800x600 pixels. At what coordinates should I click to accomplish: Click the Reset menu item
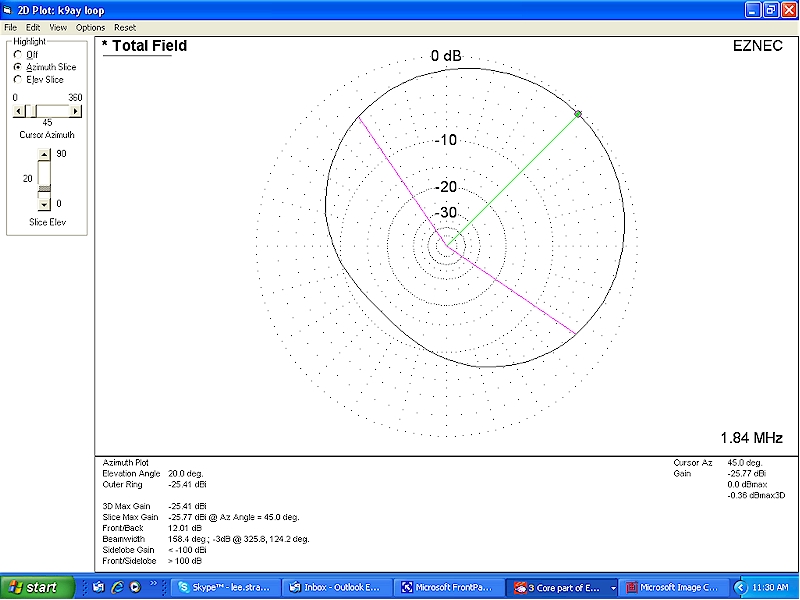coord(125,27)
